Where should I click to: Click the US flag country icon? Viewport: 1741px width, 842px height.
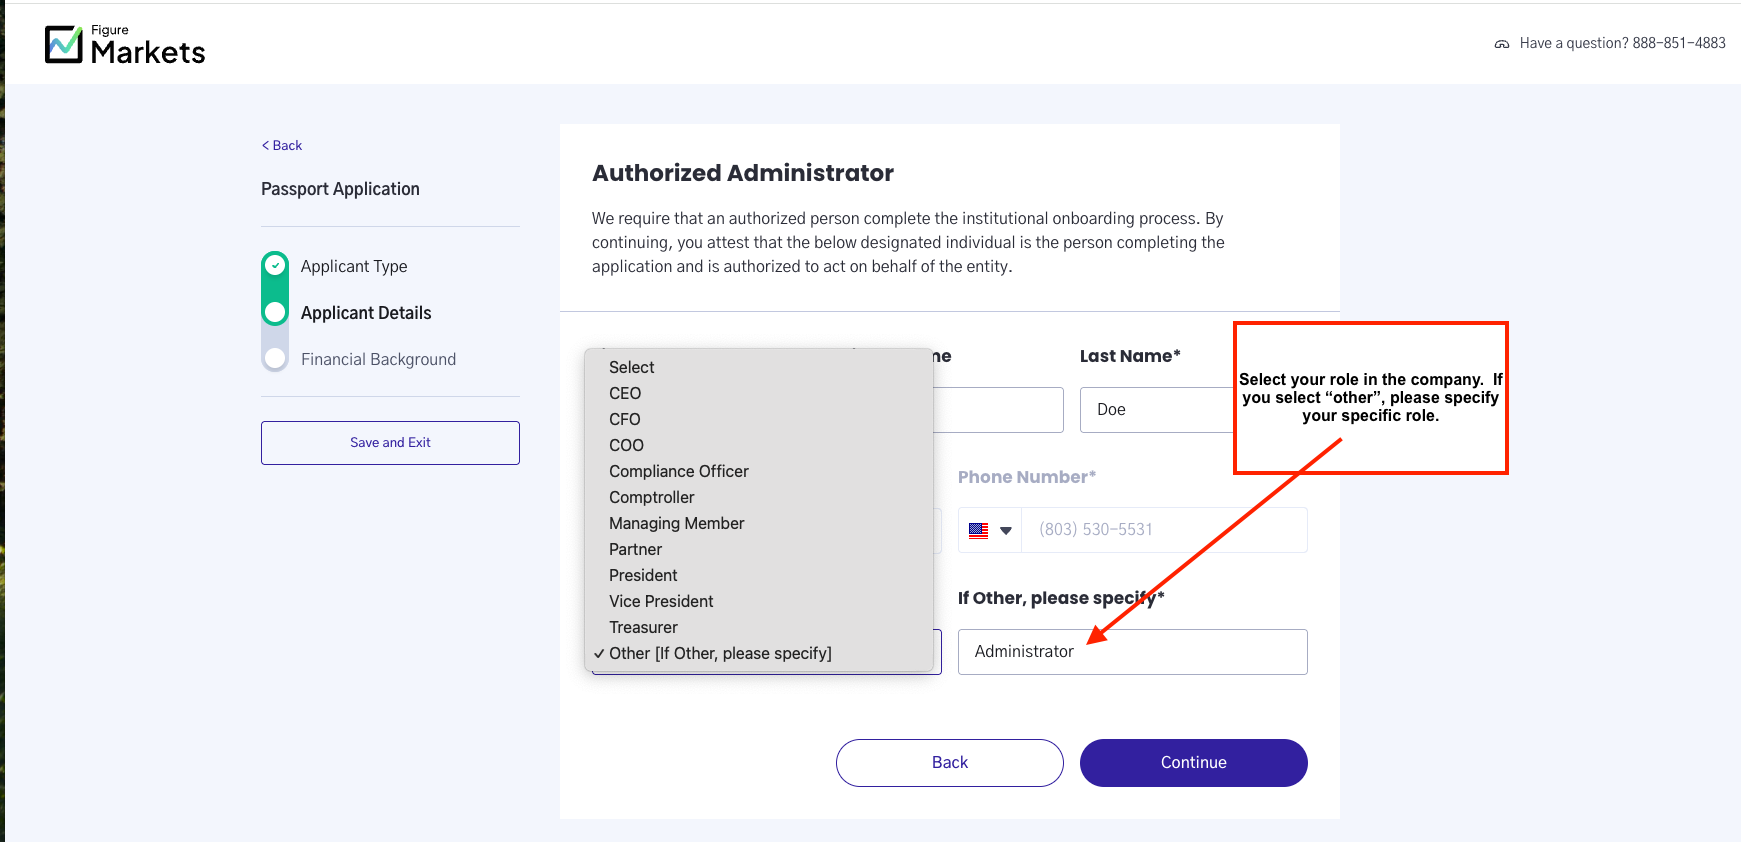(x=978, y=531)
